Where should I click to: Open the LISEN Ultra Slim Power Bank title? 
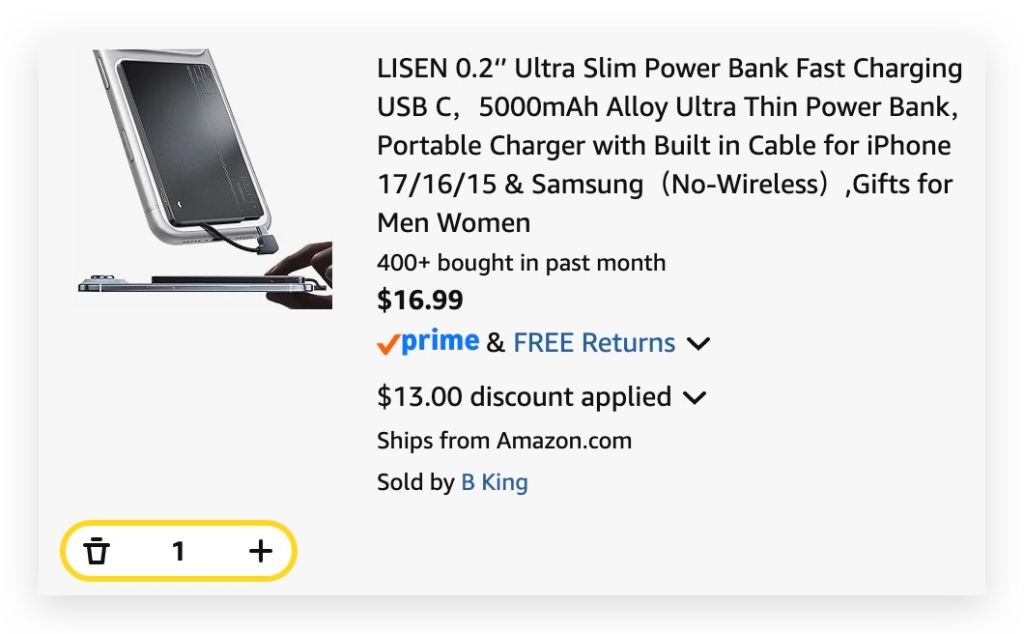(669, 69)
